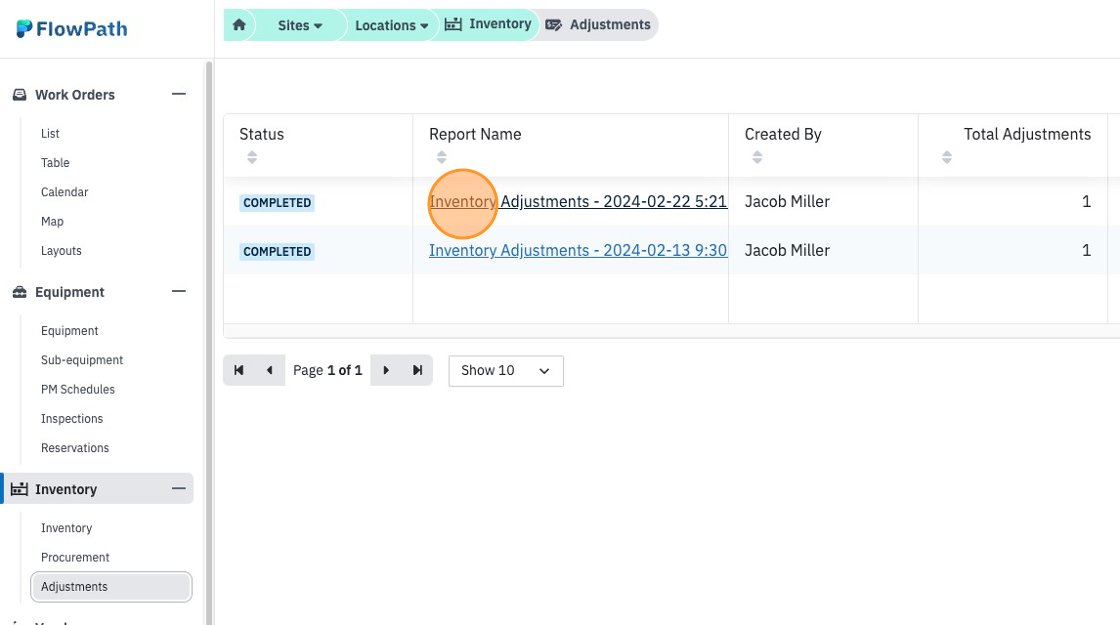The image size is (1120, 625).
Task: Open the Show 10 rows dropdown
Action: (506, 371)
